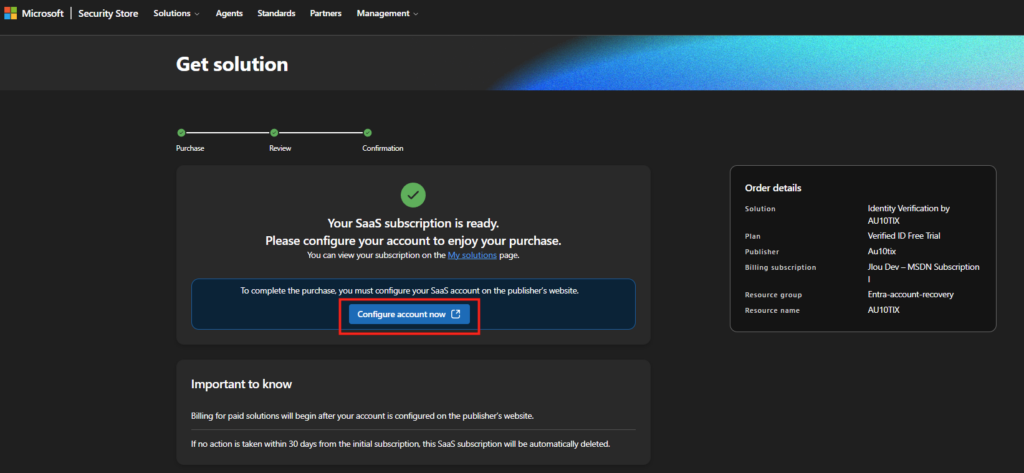The image size is (1024, 473).
Task: Click the Get solution page heading
Action: coord(232,64)
